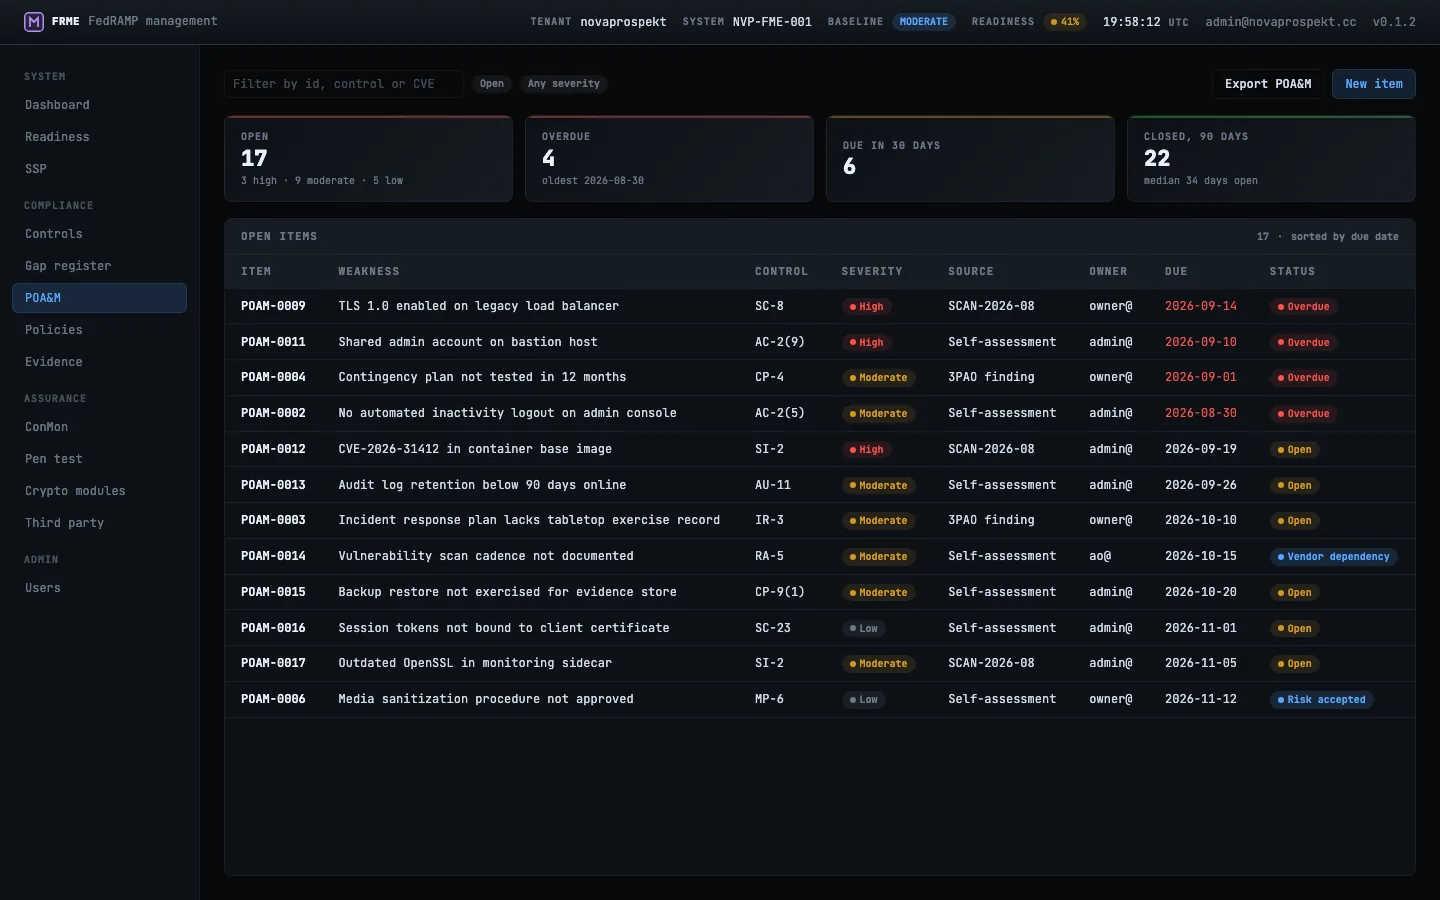Click '3PAO finding' source for POAM-0003
The height and width of the screenshot is (900, 1440).
coord(991,520)
